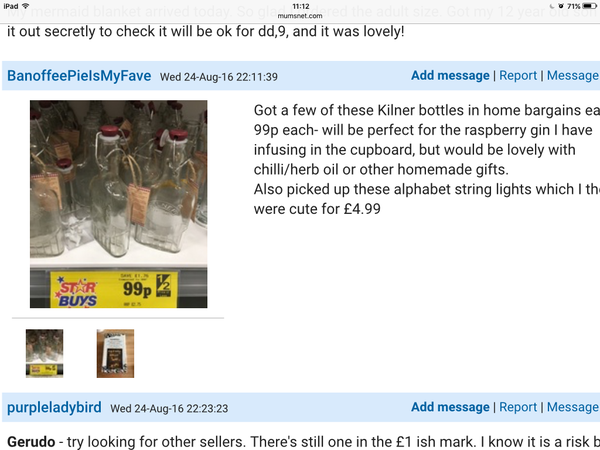Report purpleladybird's post
Viewport: 600px width, 450px height.
(518, 407)
